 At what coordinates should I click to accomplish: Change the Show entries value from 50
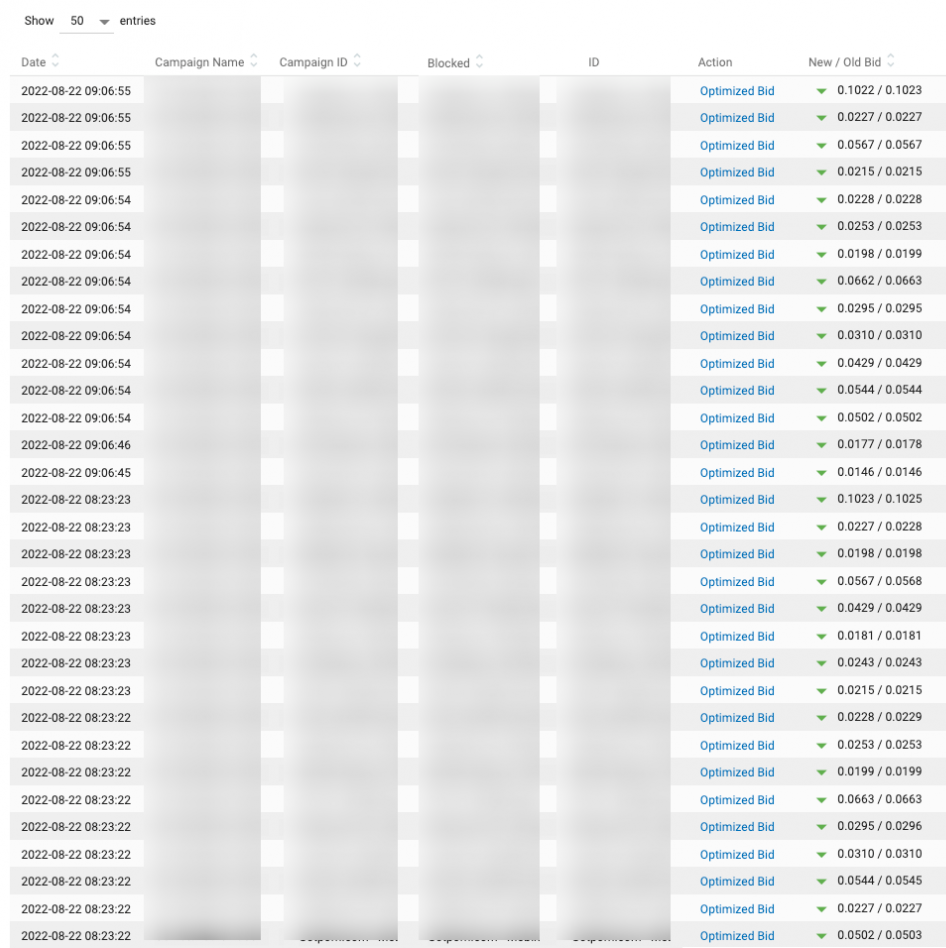coord(85,20)
